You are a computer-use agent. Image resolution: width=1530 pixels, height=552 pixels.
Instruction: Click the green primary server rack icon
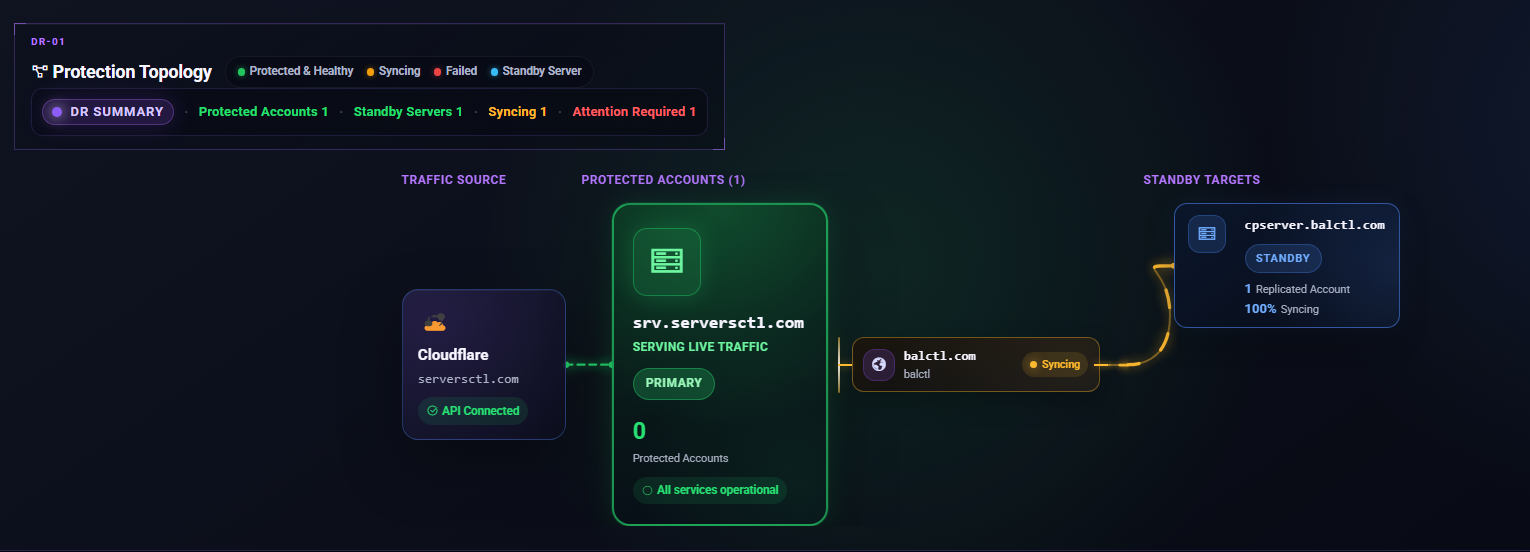[x=667, y=262]
